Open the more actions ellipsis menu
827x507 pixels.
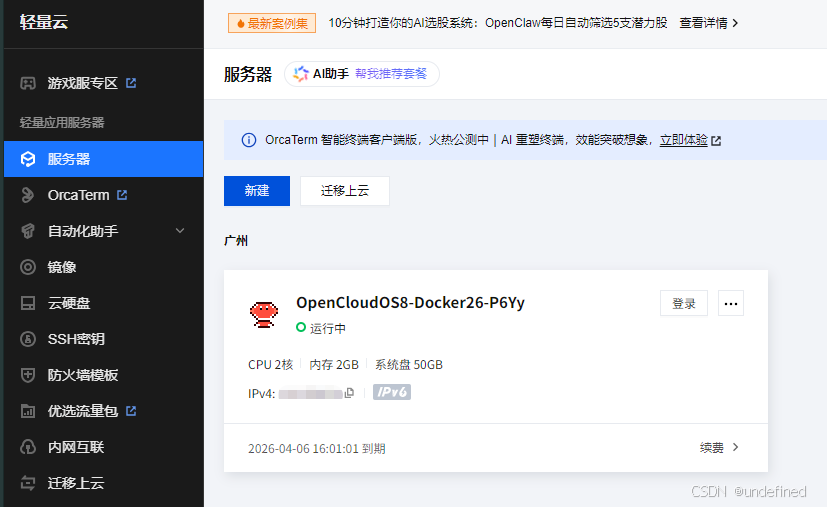click(731, 303)
